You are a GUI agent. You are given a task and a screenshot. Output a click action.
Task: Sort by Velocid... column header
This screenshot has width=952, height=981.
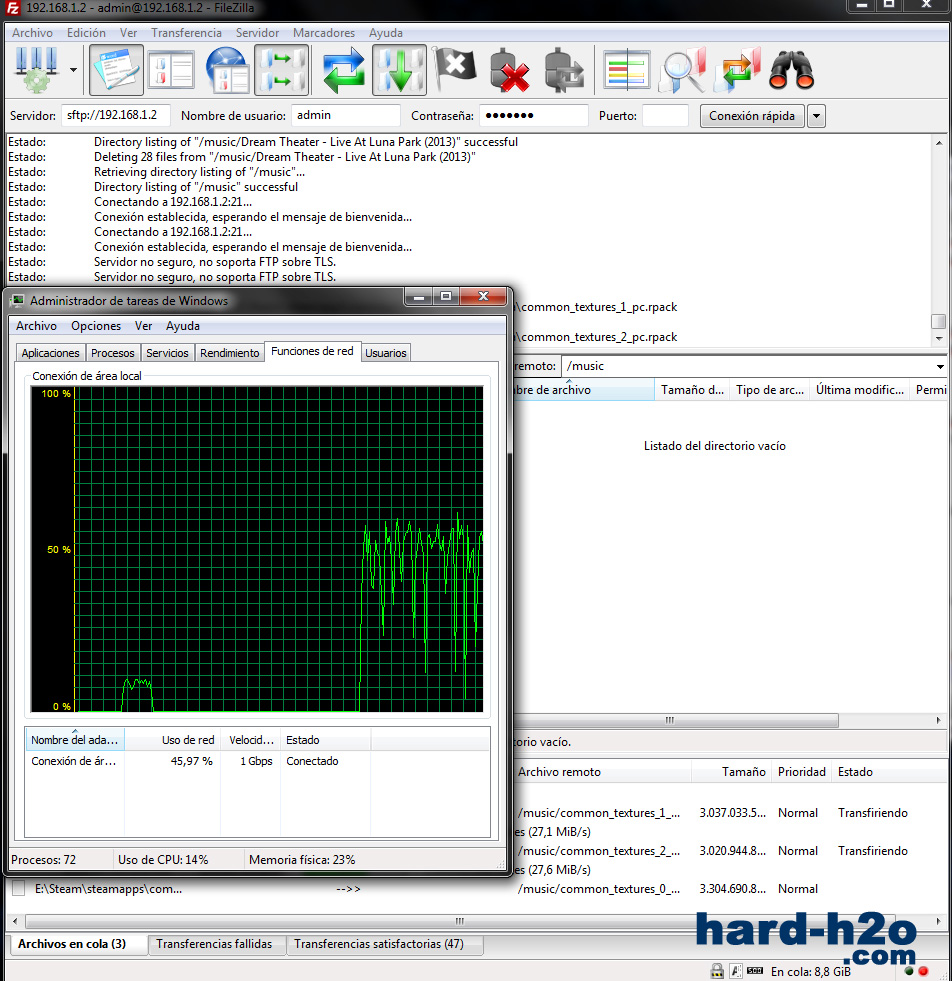pos(250,740)
